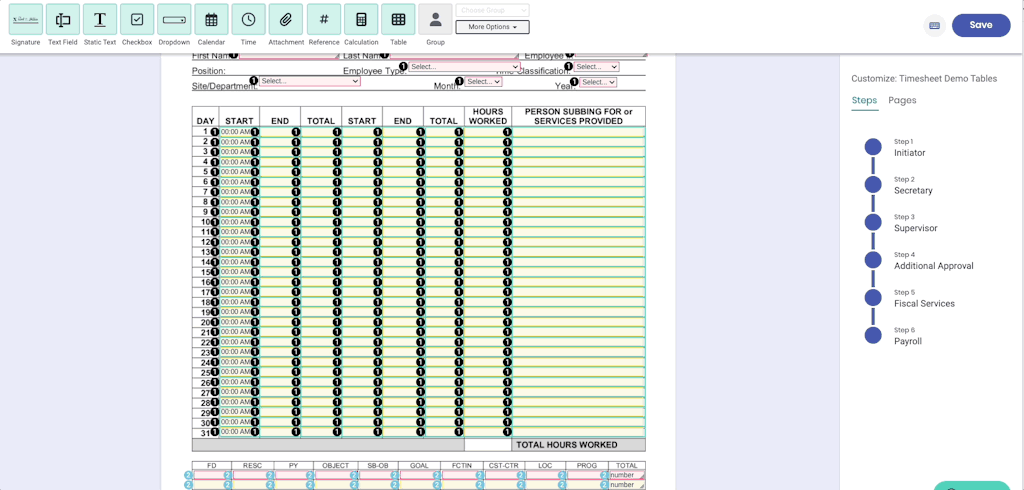Select the Text Field tool
The image size is (1024, 490).
tap(63, 19)
